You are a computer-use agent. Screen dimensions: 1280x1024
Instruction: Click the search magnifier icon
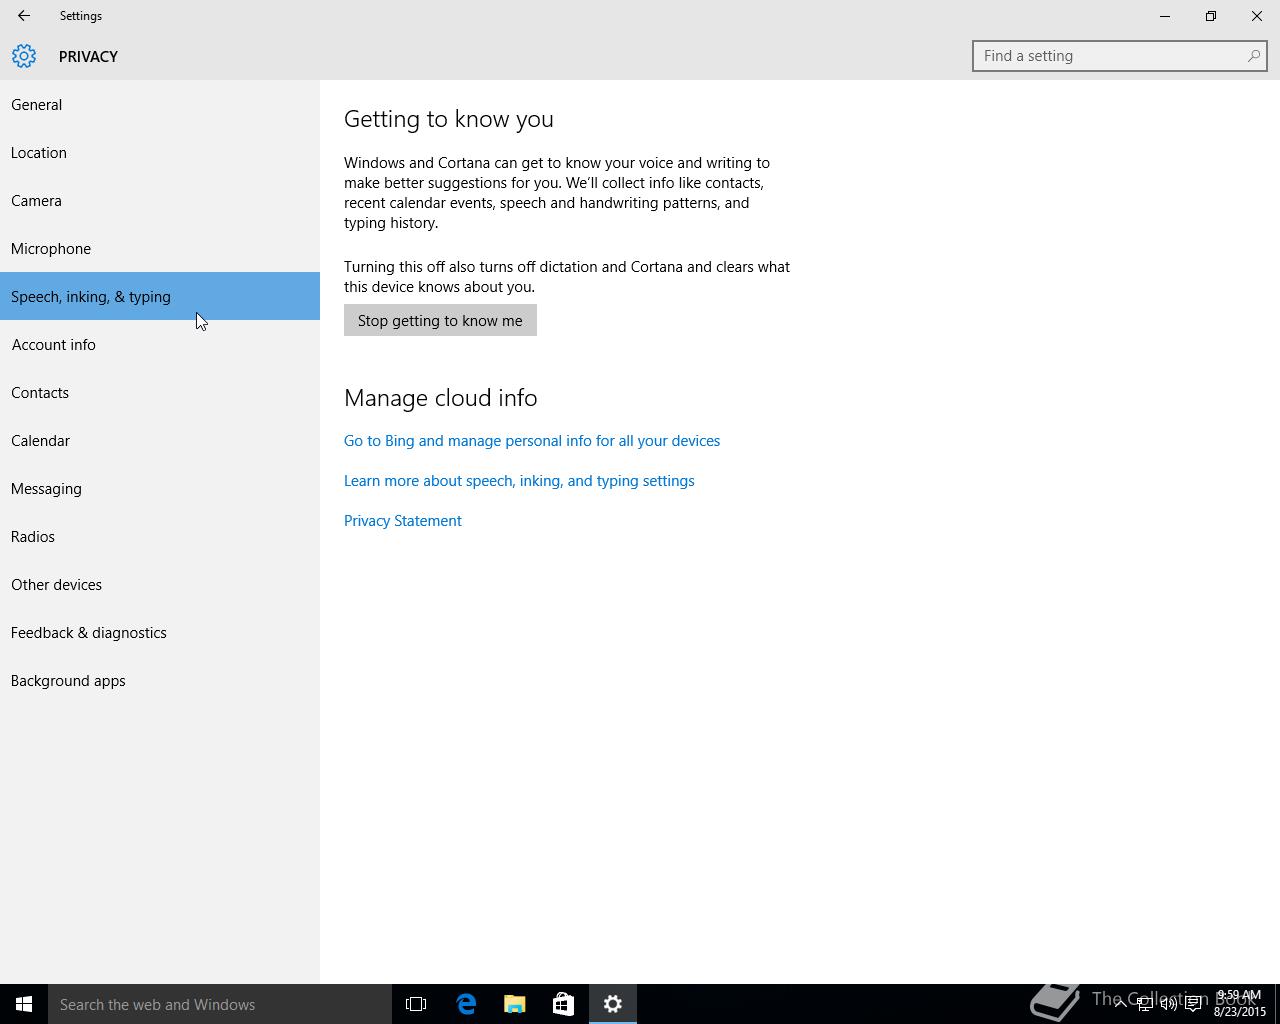coord(1253,56)
